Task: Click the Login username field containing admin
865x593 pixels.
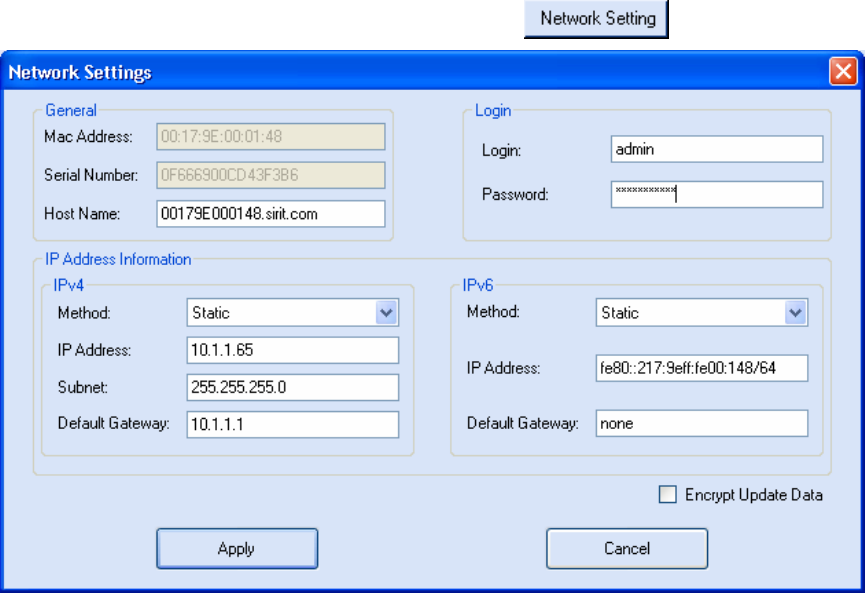Action: coord(717,149)
